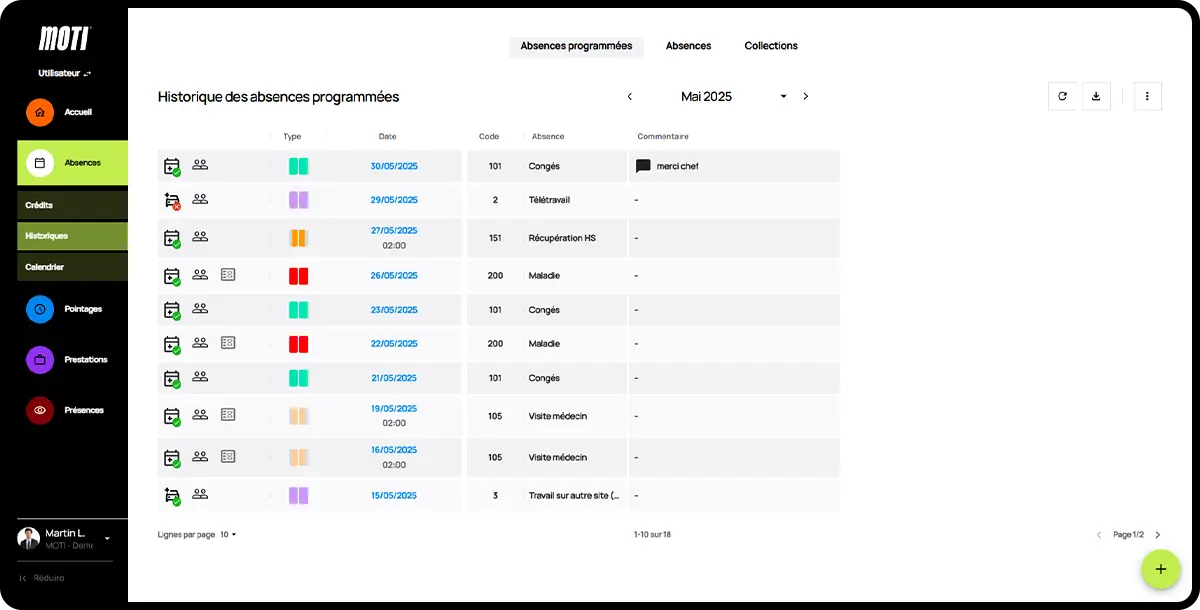
Task: Click the Présences eye icon in sidebar
Action: point(40,410)
